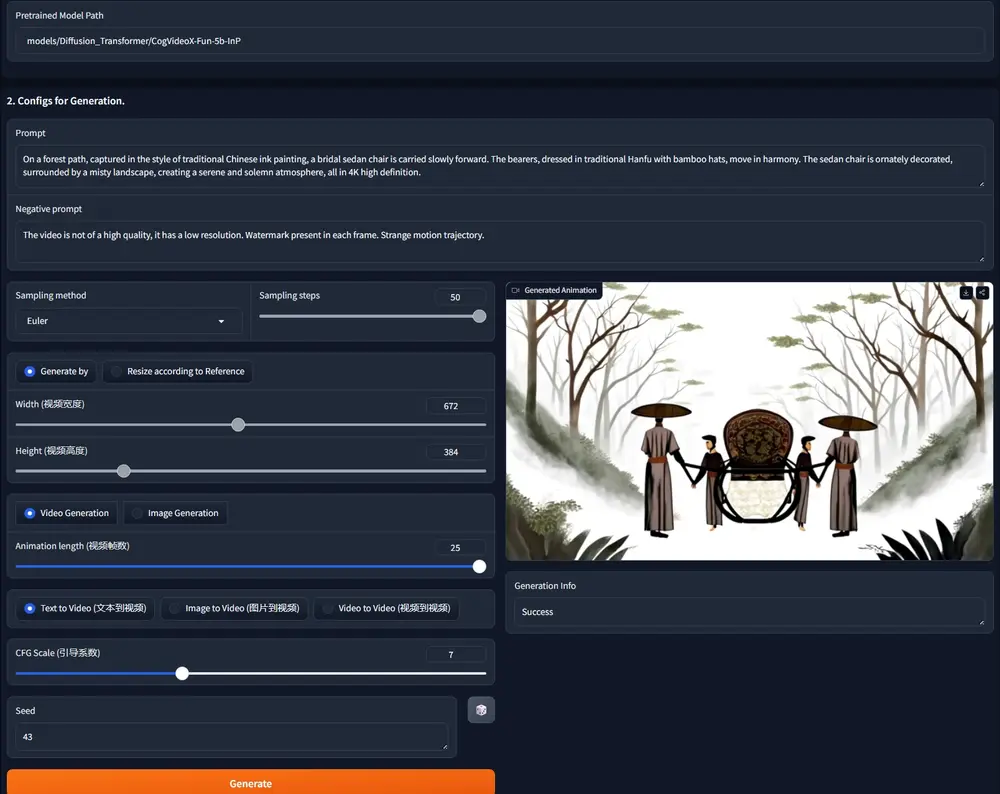1000x794 pixels.
Task: Click the download icon on Generated Animation
Action: click(x=966, y=293)
